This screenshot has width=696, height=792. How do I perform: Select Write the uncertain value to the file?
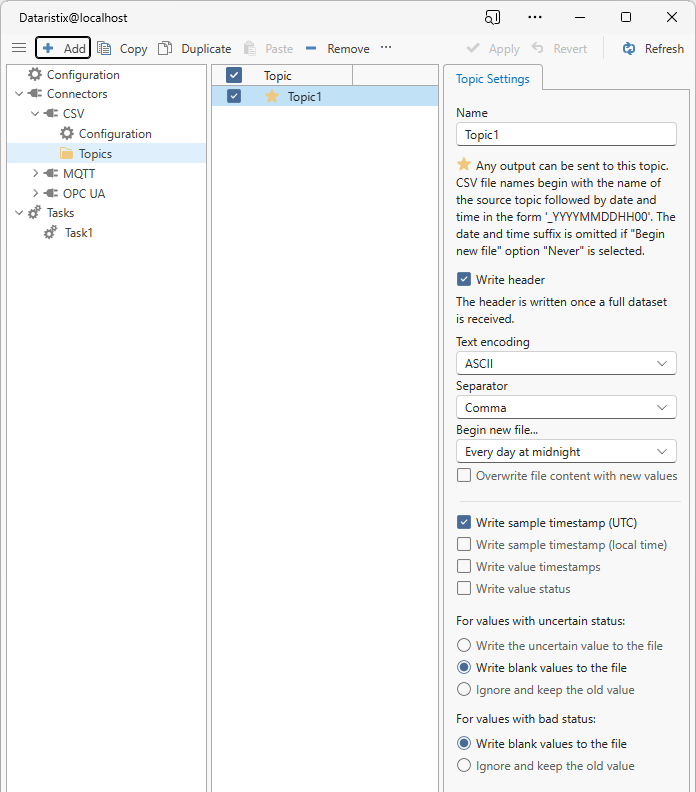tap(464, 646)
